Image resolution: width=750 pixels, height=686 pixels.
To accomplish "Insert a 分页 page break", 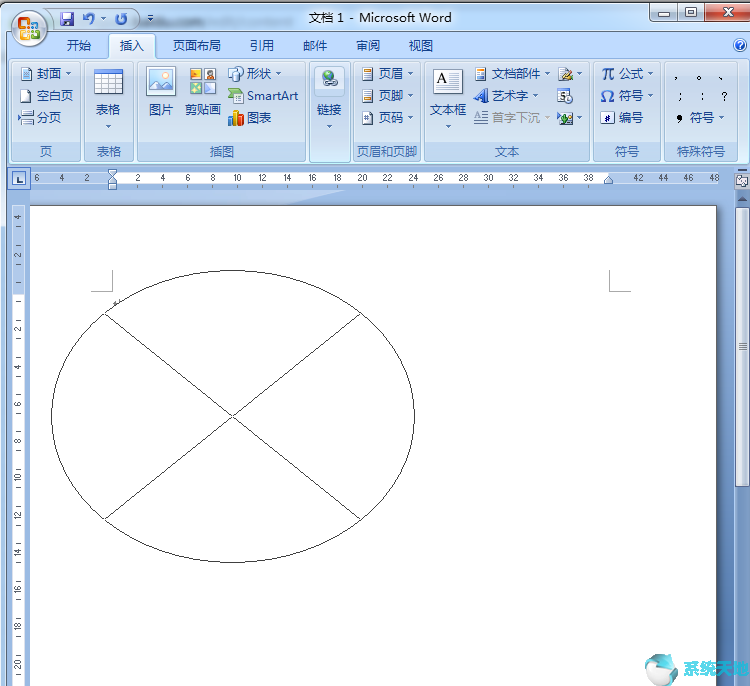I will (40, 117).
